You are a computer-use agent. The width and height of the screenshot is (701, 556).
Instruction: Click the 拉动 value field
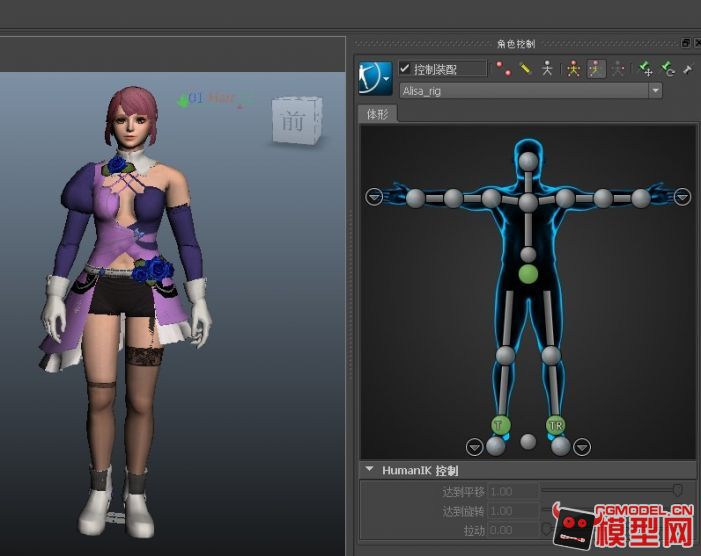(x=513, y=530)
